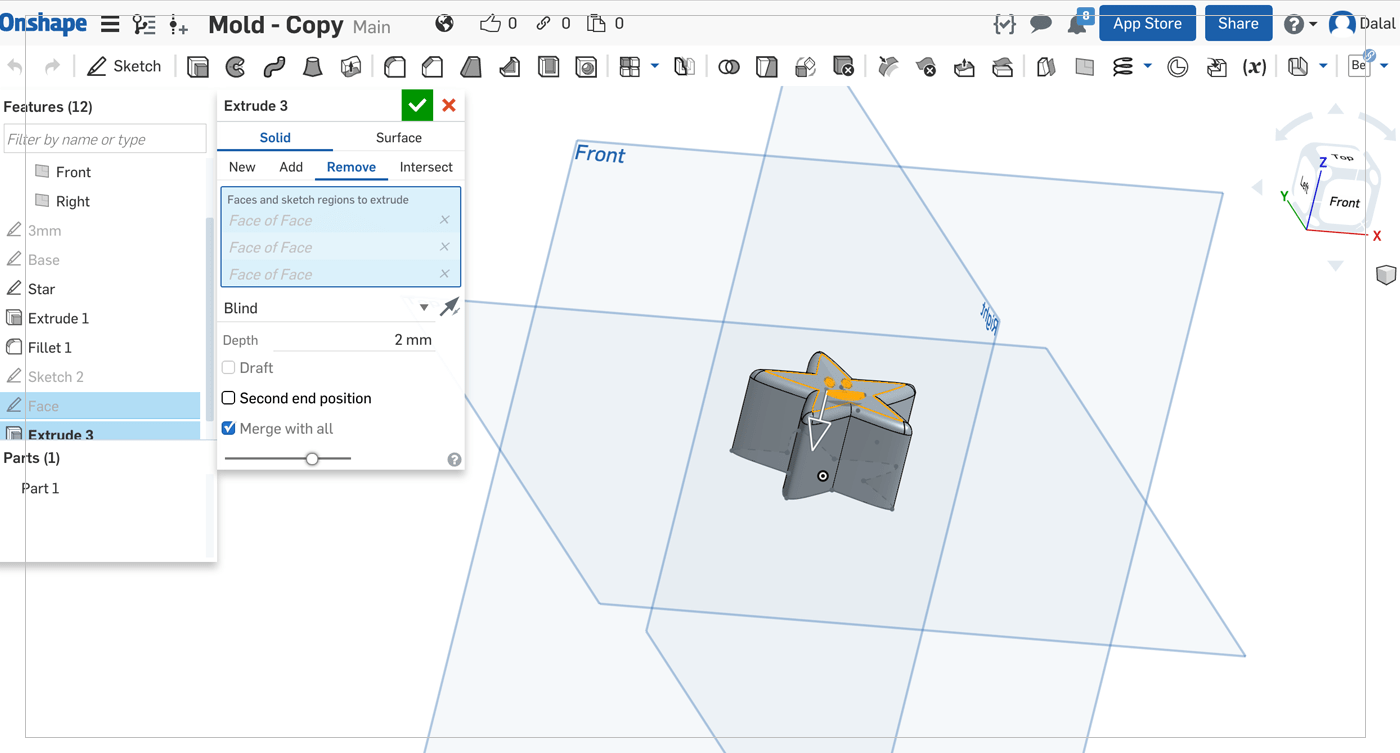Viewport: 1400px width, 753px height.
Task: Select Part 1 in Parts list
Action: tap(40, 488)
